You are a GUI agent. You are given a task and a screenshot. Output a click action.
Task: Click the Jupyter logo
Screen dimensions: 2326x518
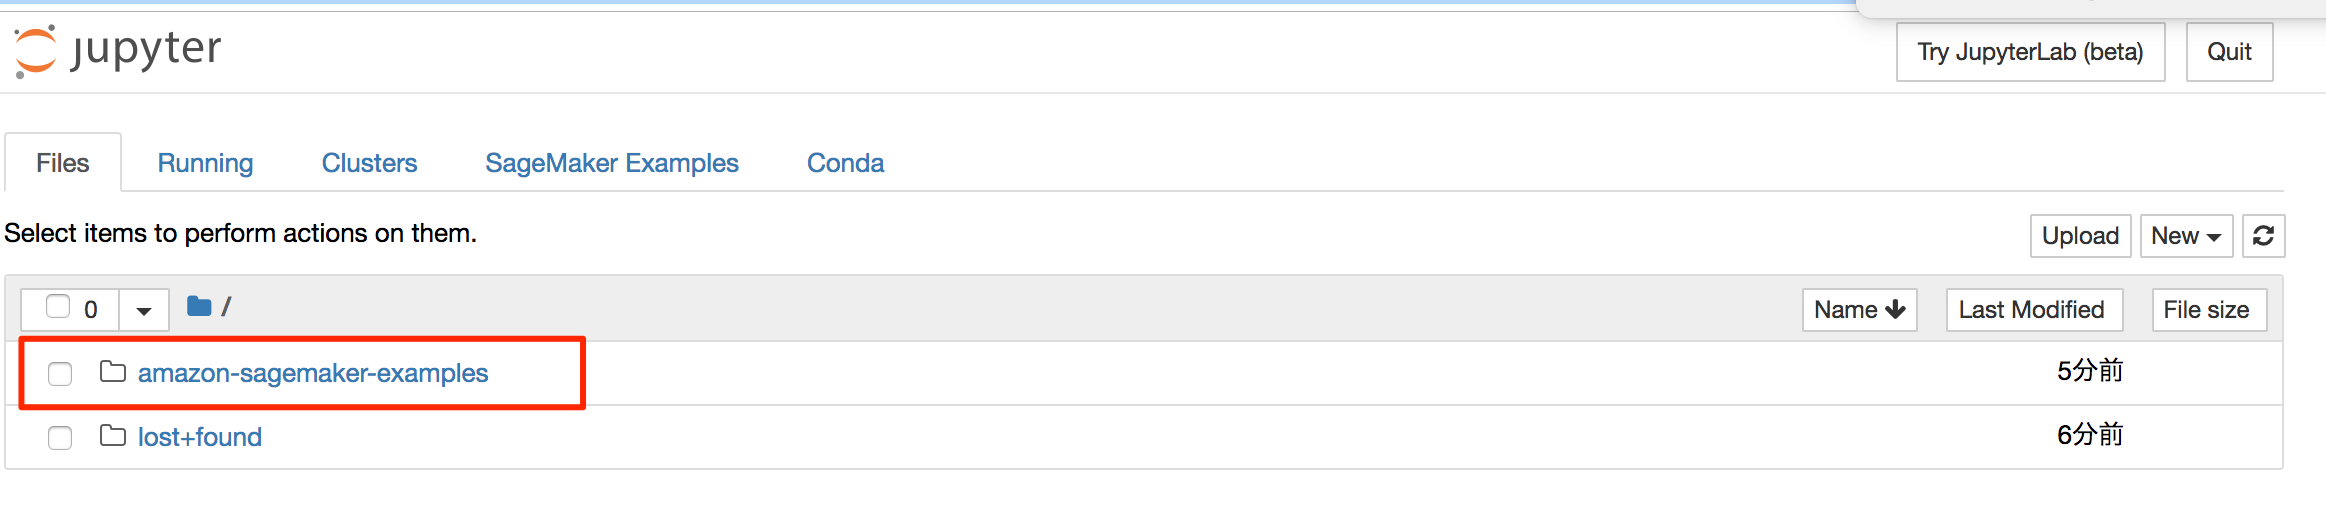[x=118, y=50]
